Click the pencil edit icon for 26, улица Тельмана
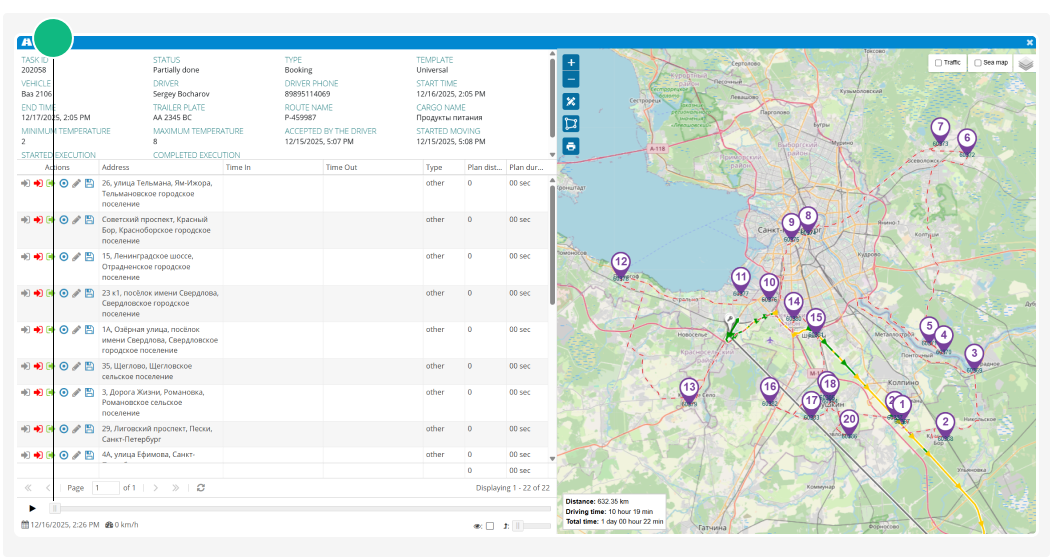The image size is (1053, 560). 77,183
